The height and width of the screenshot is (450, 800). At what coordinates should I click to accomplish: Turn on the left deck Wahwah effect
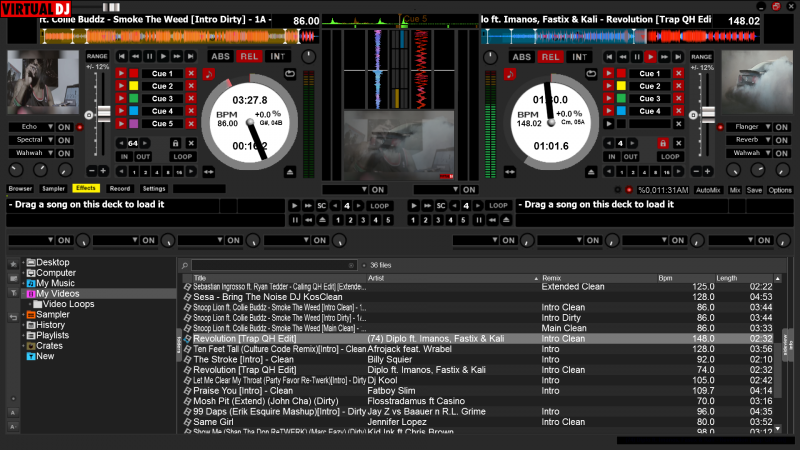pos(64,153)
